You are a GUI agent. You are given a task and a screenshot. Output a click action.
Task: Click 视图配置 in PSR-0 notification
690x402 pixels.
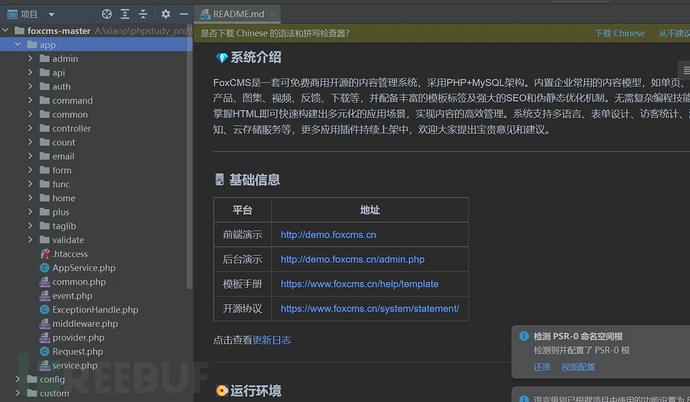[577, 367]
